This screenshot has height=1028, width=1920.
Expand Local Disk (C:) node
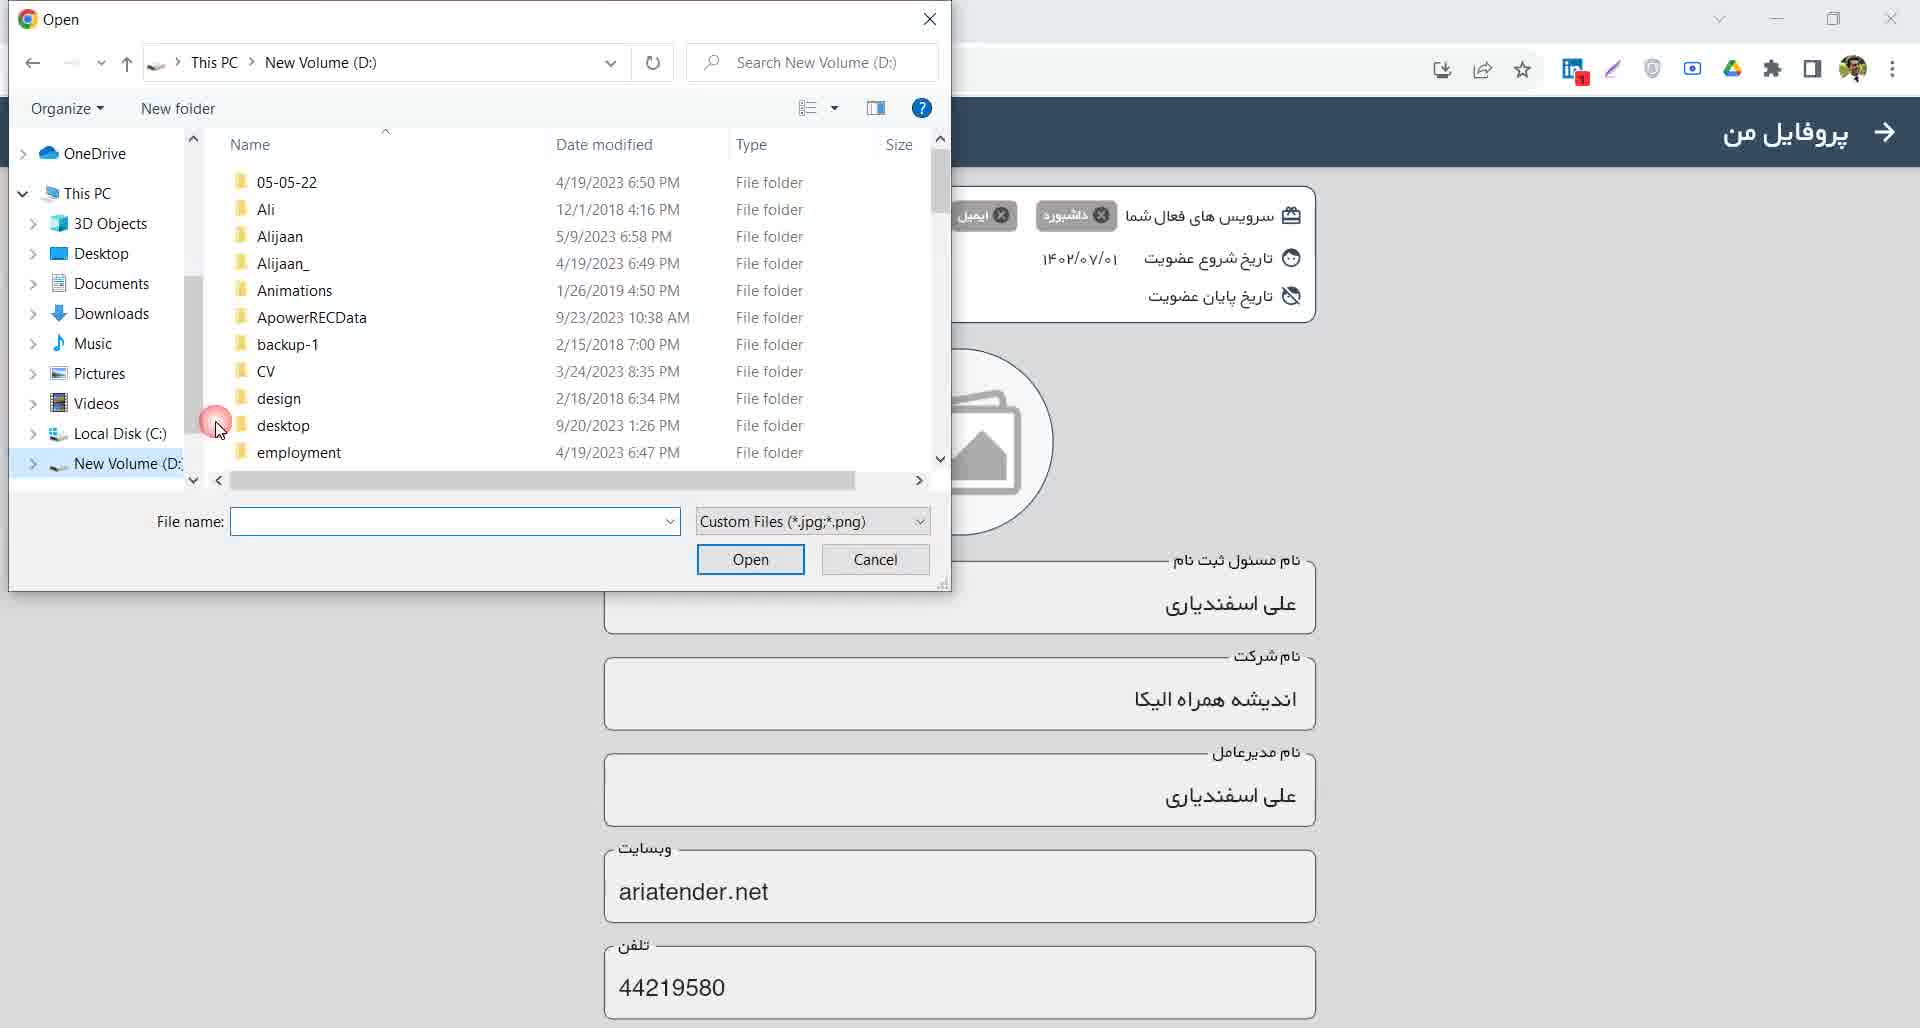coord(33,434)
